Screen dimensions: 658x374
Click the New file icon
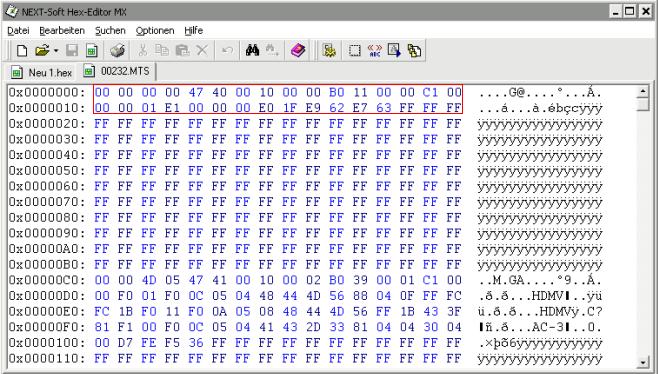click(22, 51)
